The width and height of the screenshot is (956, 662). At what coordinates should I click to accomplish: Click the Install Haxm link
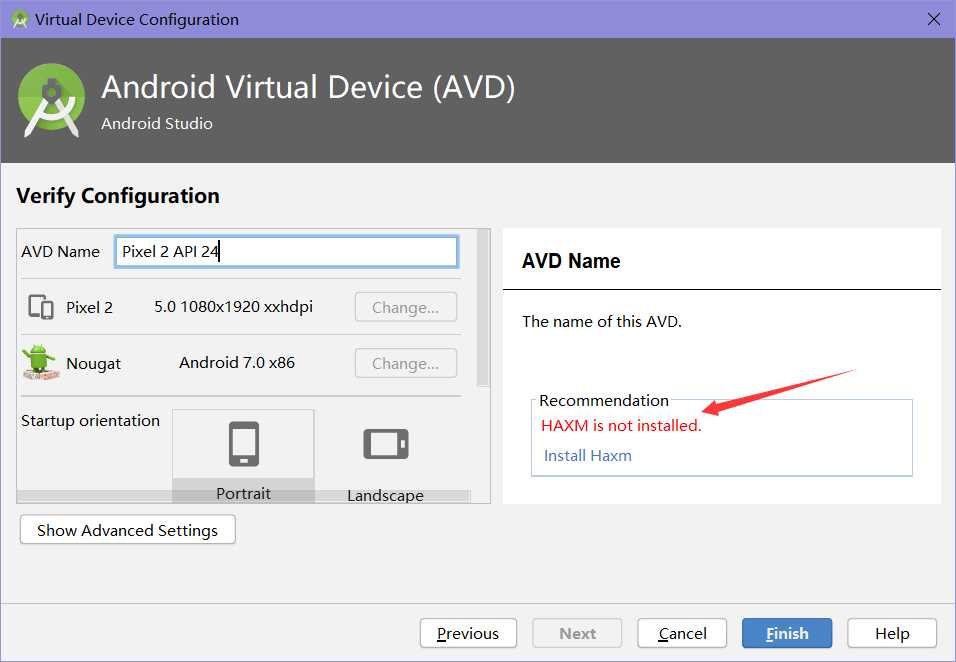click(587, 455)
